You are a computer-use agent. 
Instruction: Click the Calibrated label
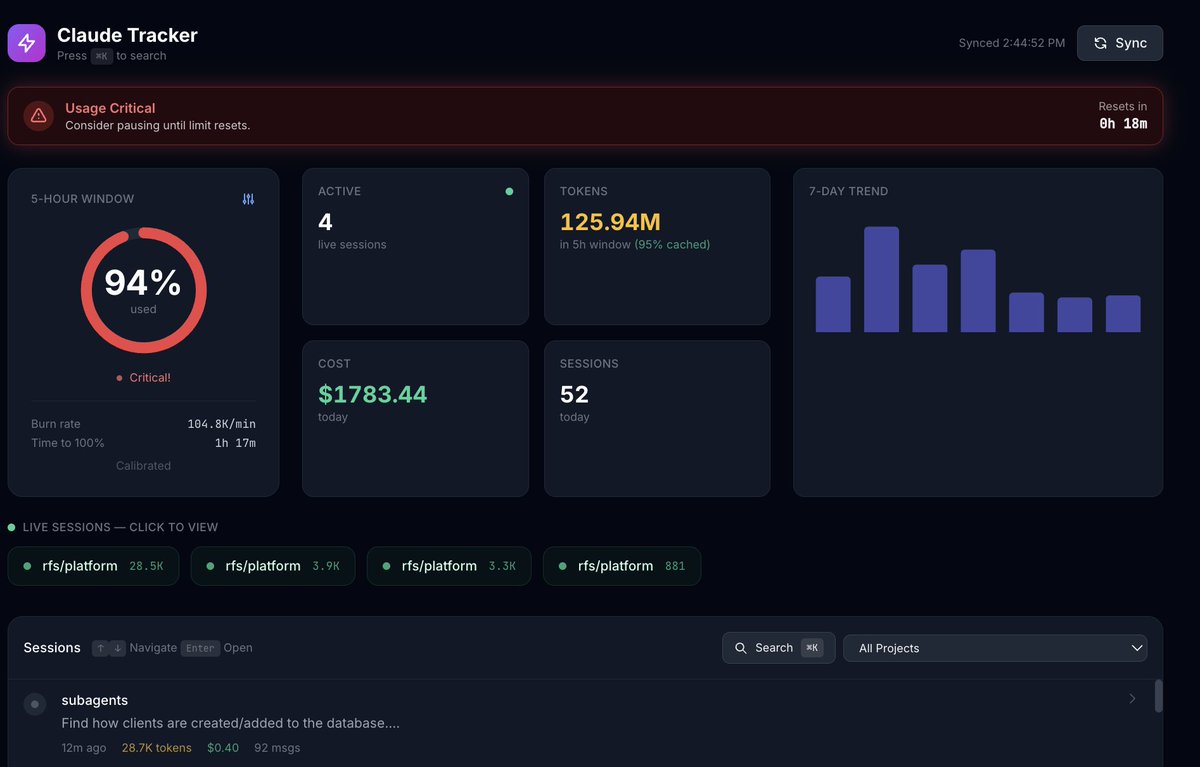(x=143, y=466)
